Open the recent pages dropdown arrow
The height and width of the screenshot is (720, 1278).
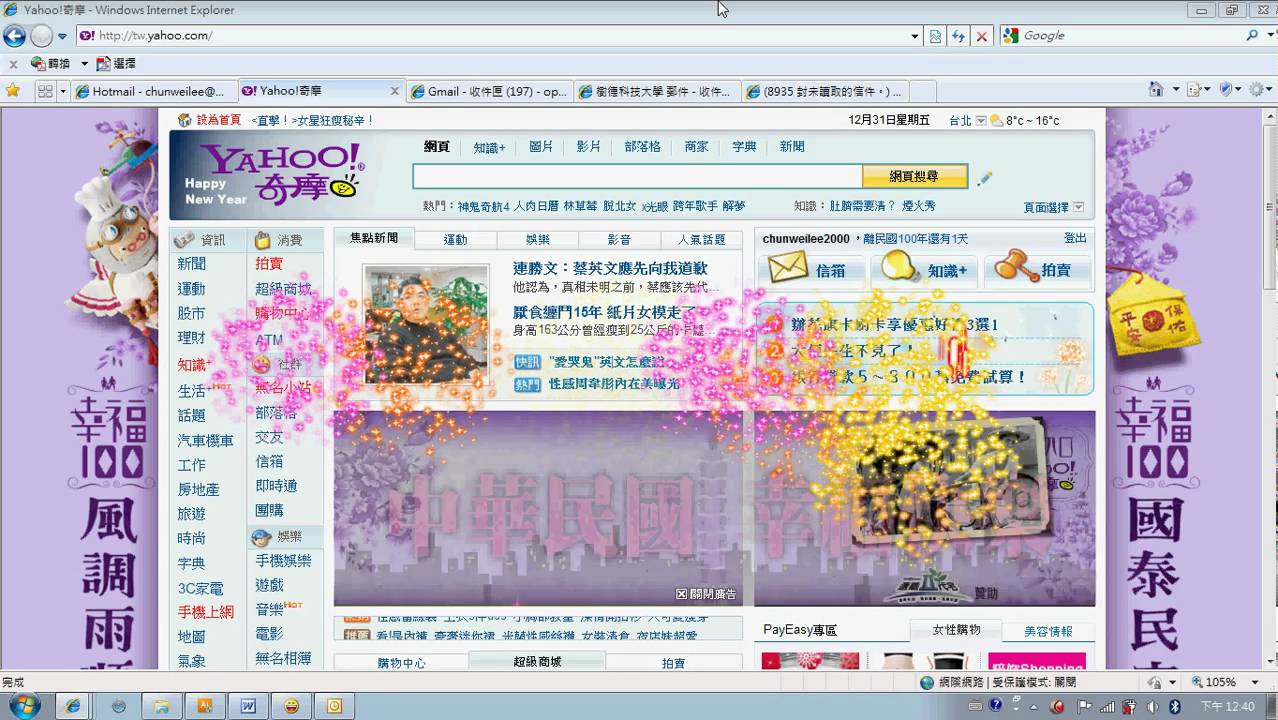(62, 36)
